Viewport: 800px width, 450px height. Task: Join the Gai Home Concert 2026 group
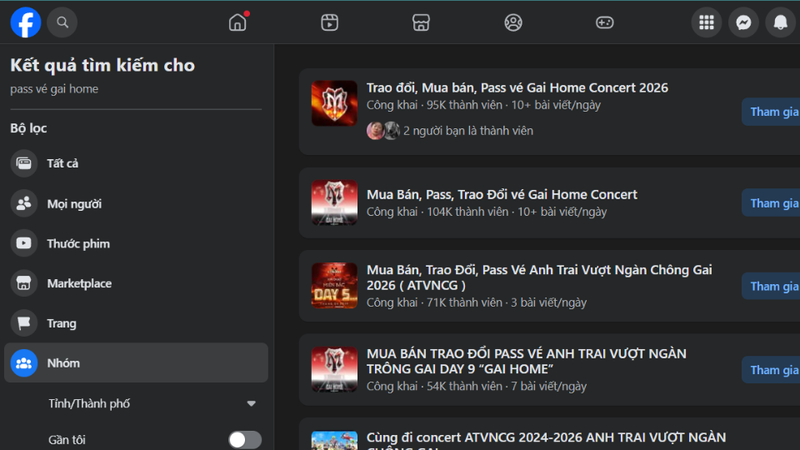point(772,112)
